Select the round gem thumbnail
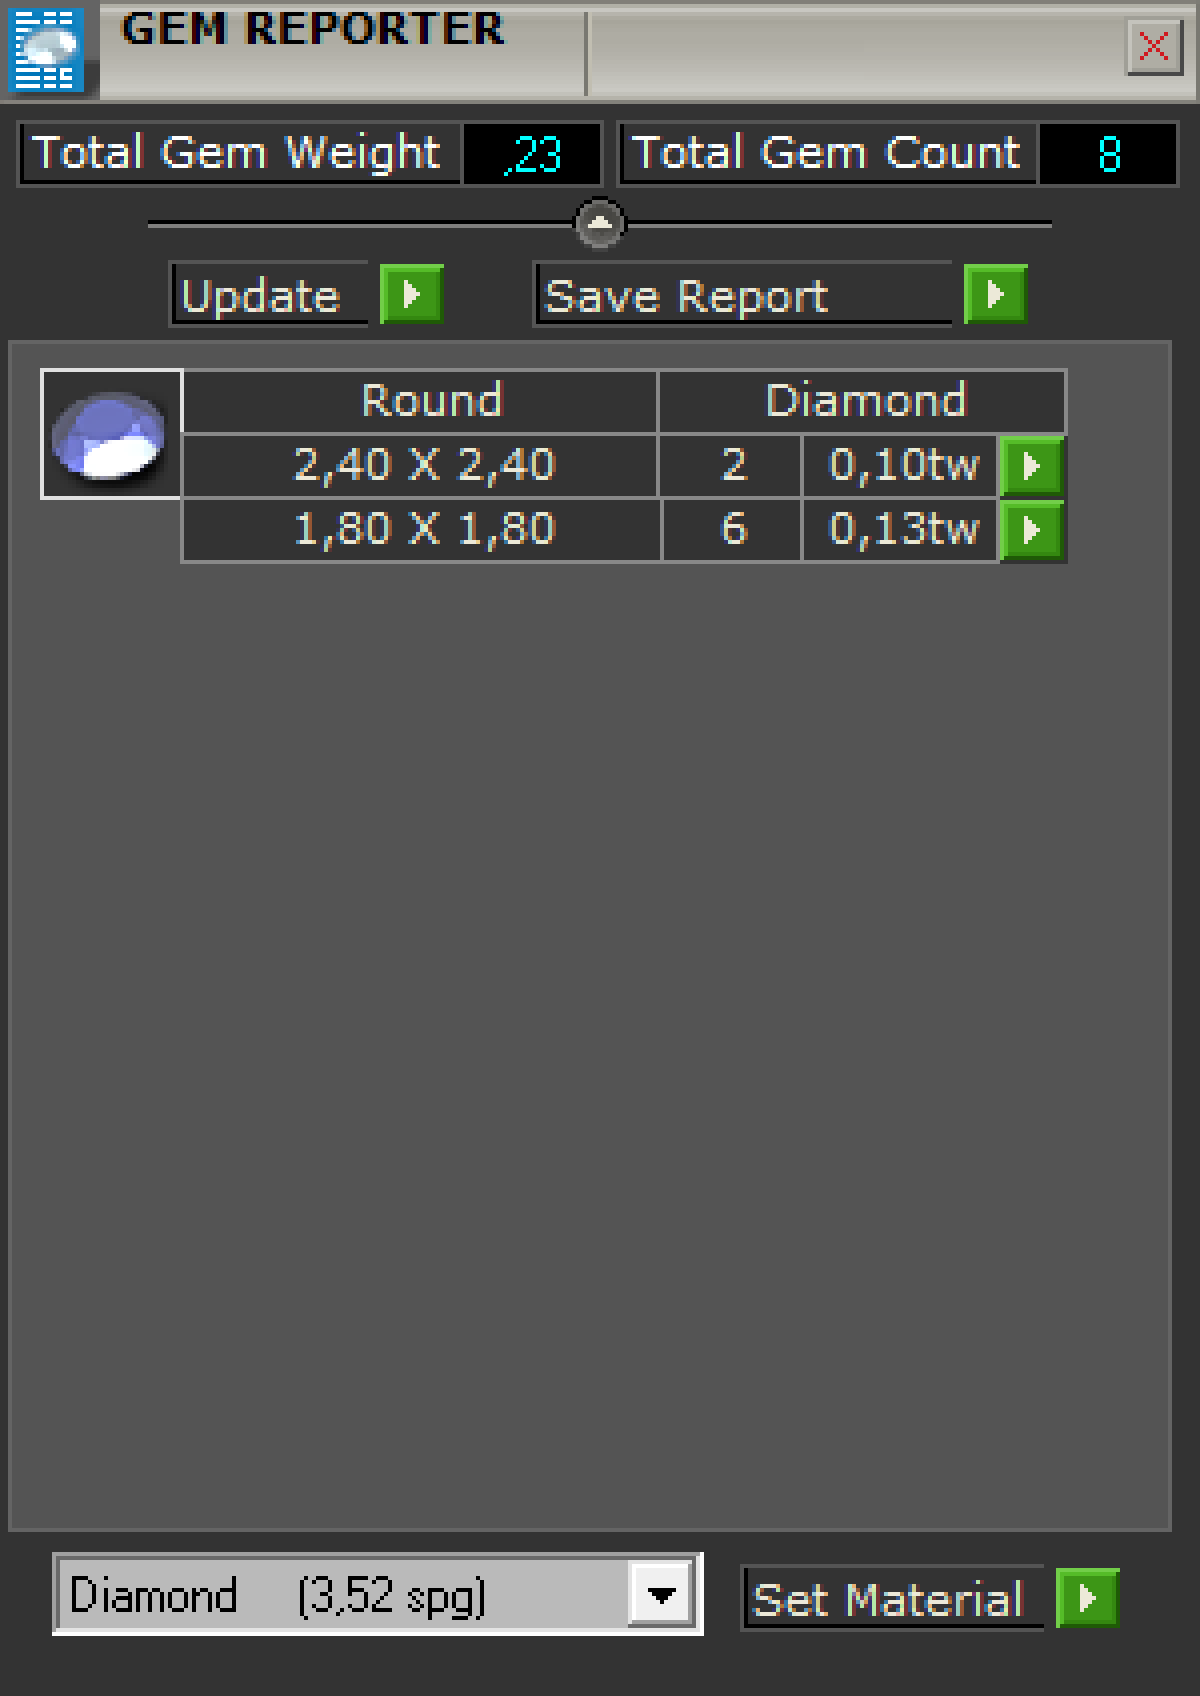 [110, 434]
